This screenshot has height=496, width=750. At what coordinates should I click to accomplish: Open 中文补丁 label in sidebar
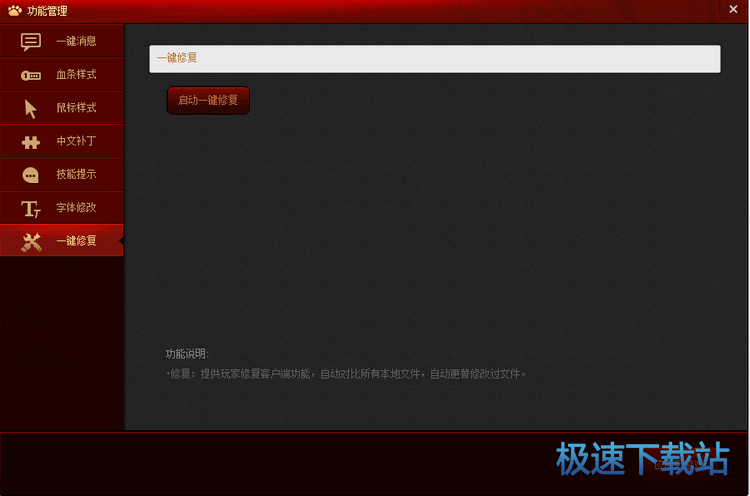tap(76, 141)
